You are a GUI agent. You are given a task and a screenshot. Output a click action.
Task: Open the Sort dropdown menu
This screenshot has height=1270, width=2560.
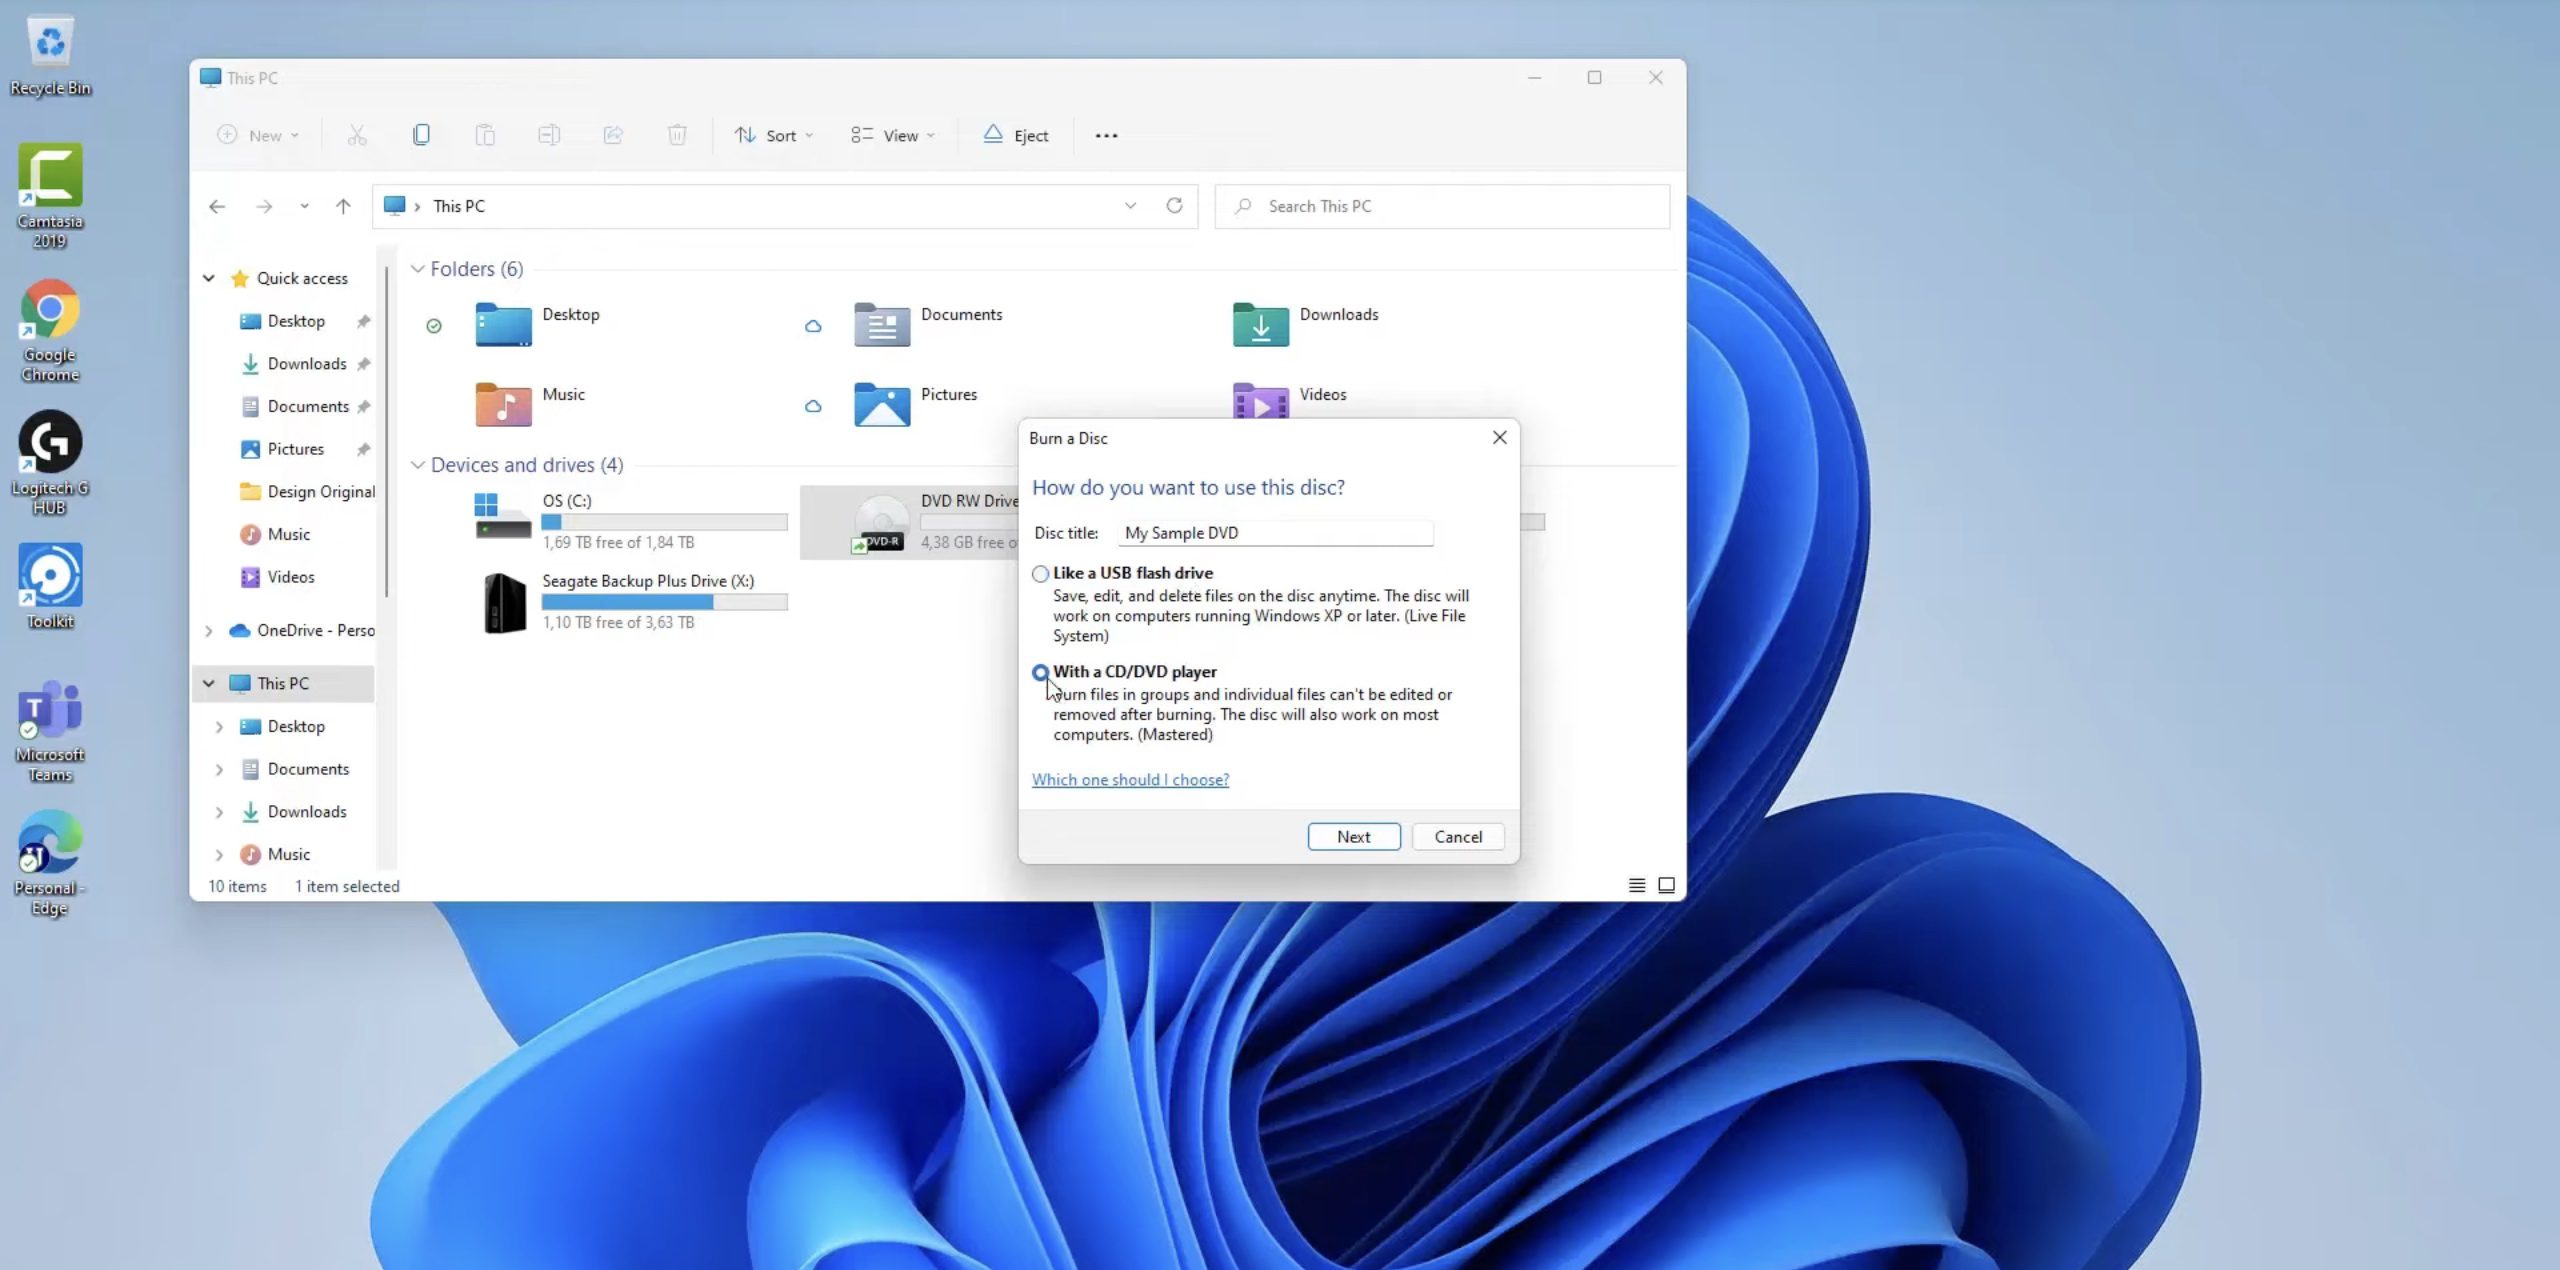[x=774, y=135]
